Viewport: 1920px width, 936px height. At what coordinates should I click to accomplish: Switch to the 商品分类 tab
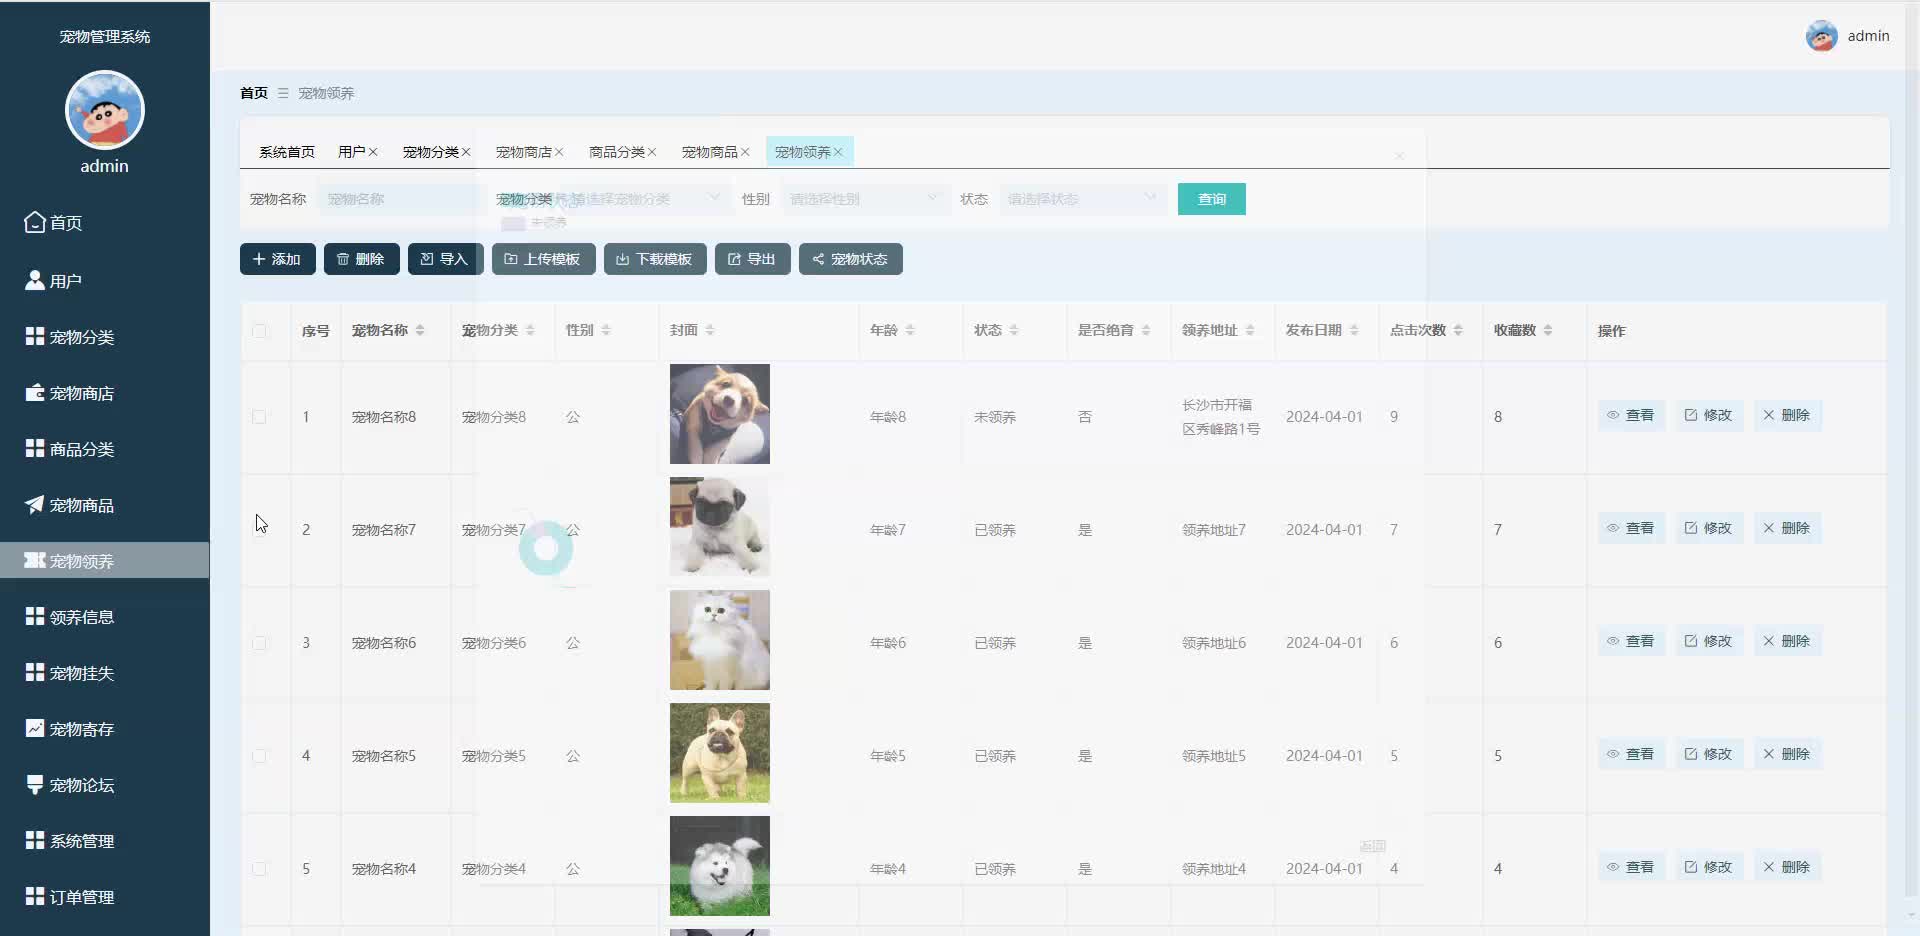coord(617,151)
